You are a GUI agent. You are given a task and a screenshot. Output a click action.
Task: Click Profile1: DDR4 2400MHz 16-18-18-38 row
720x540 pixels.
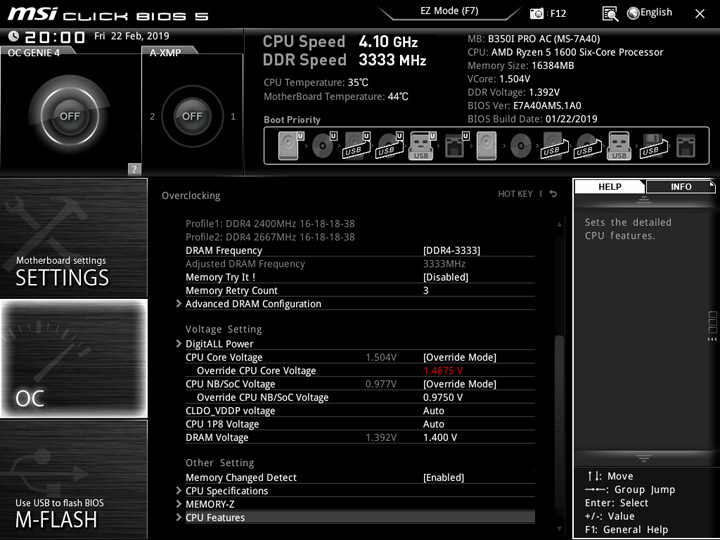coord(270,224)
